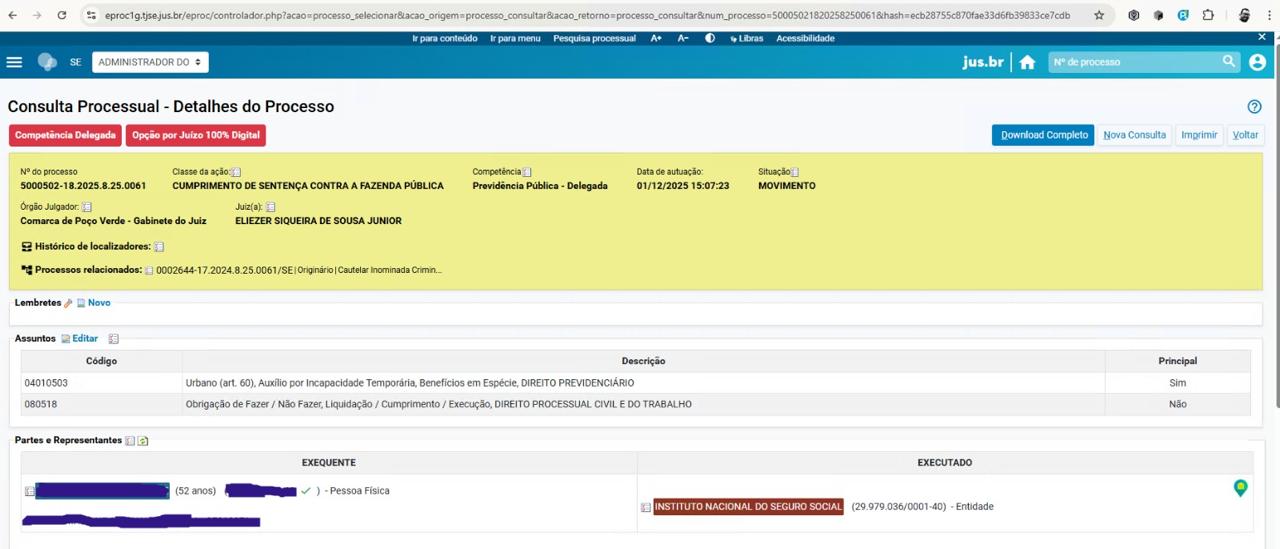Click the green location pin icon
Image resolution: width=1280 pixels, height=549 pixels.
pos(1240,488)
